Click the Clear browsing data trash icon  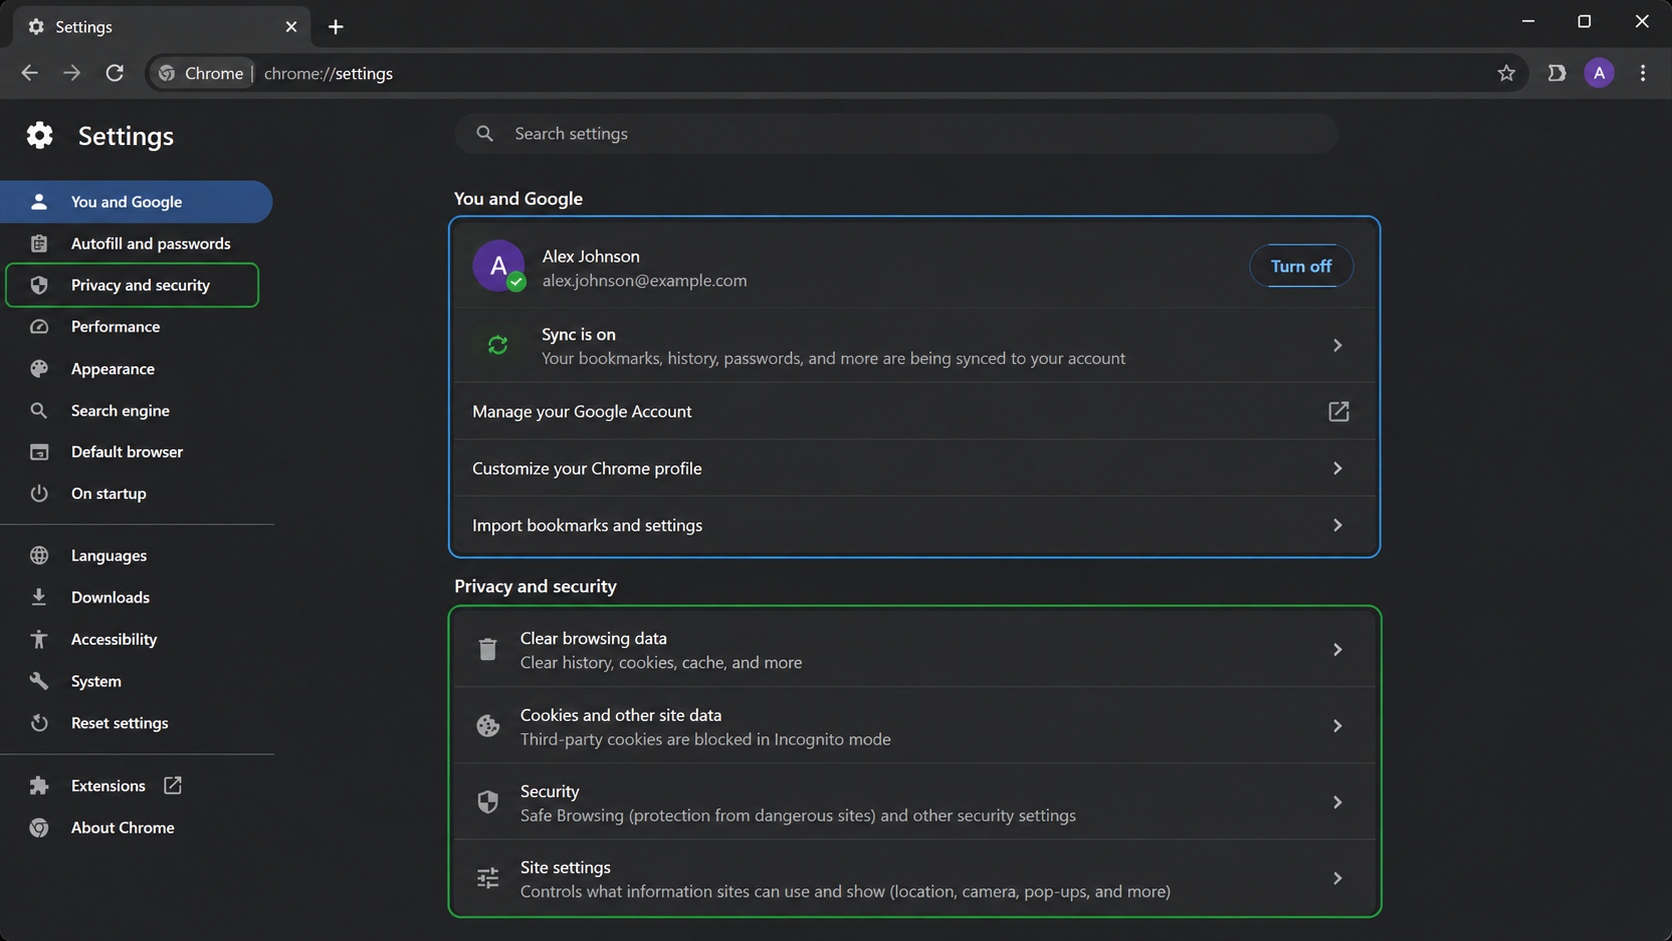coord(488,650)
